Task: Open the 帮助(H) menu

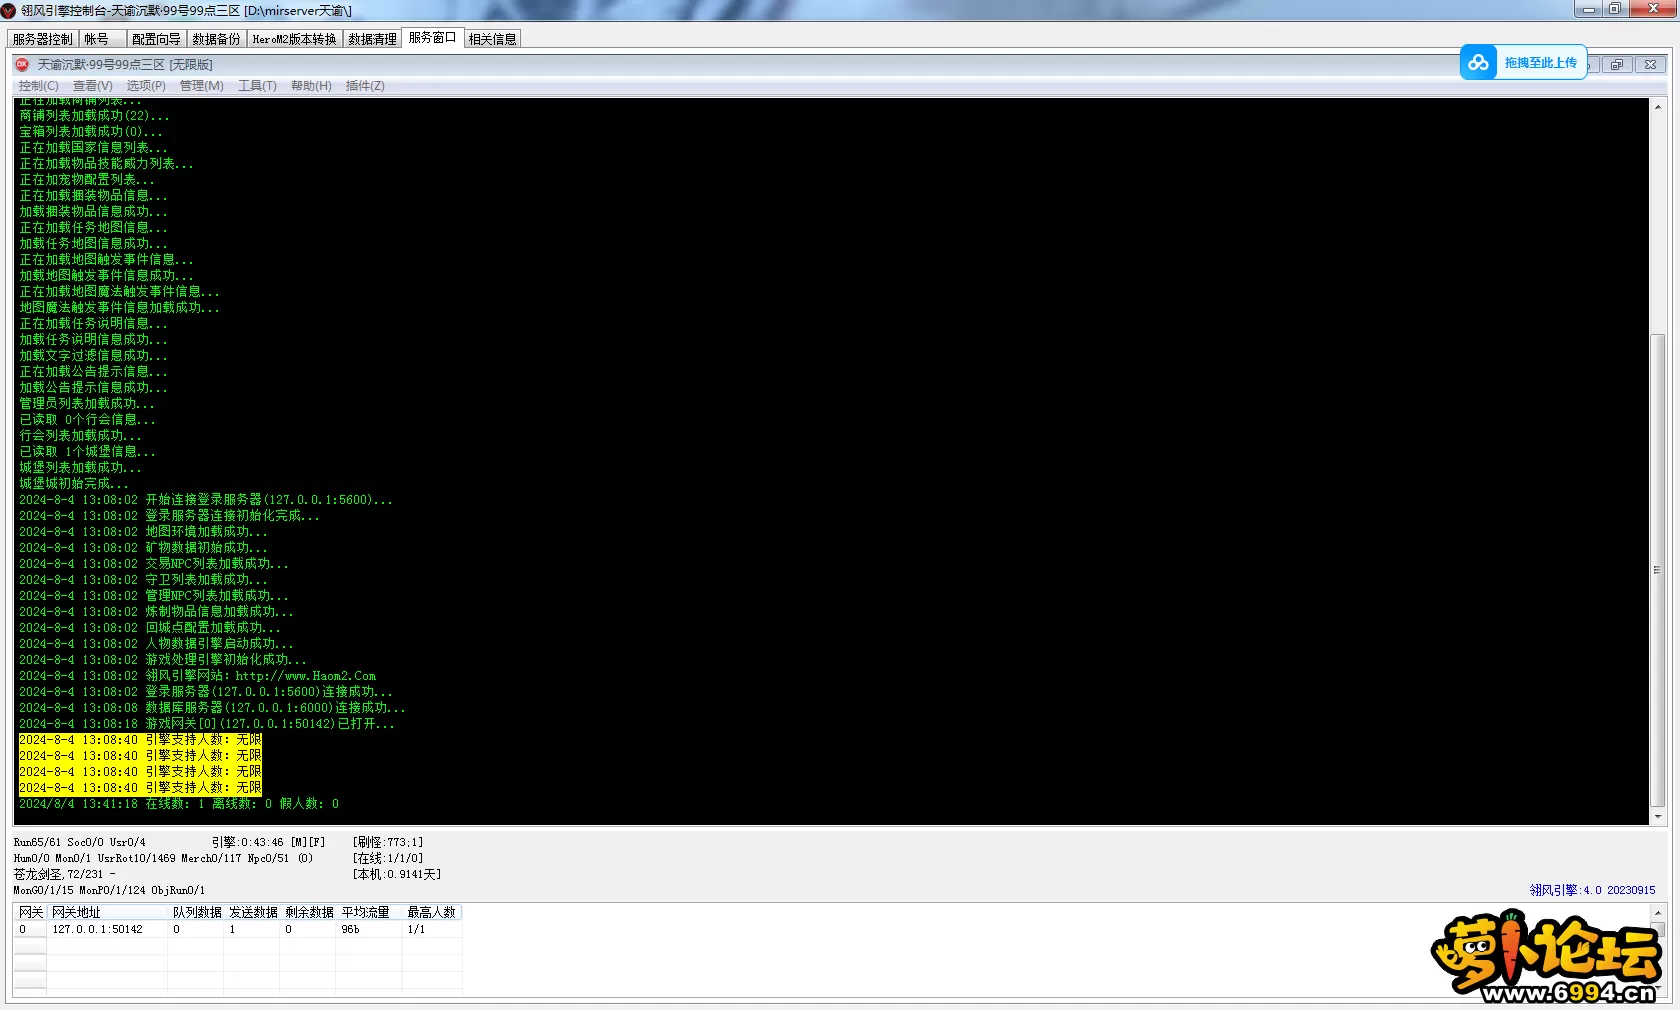Action: [311, 86]
